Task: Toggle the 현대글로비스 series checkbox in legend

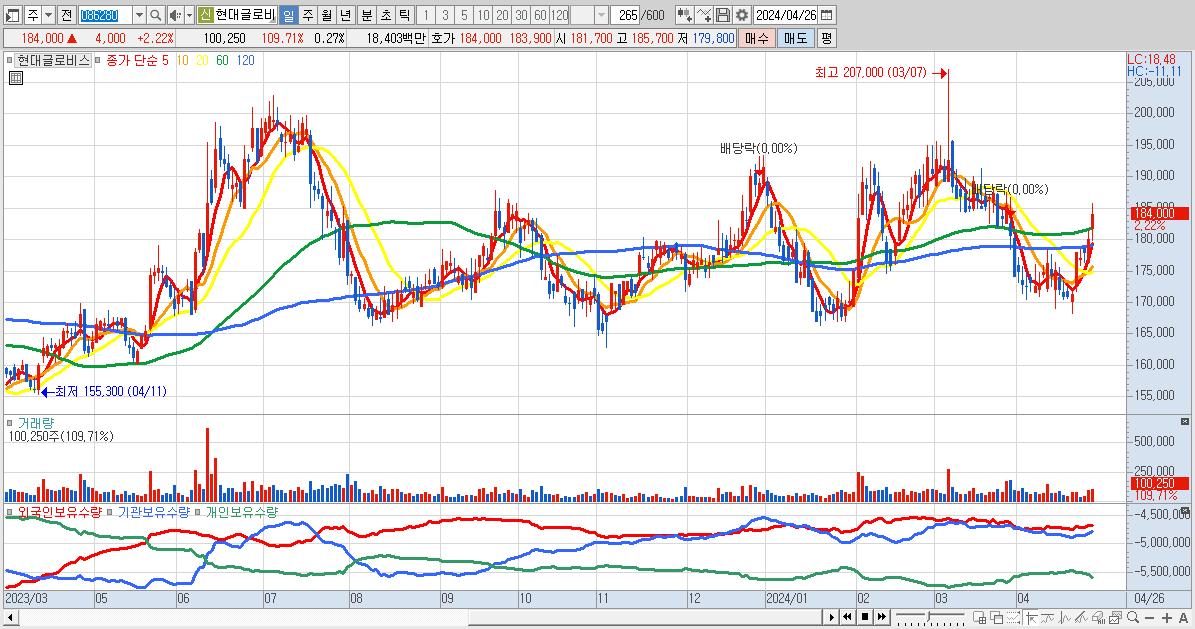Action: coord(9,60)
